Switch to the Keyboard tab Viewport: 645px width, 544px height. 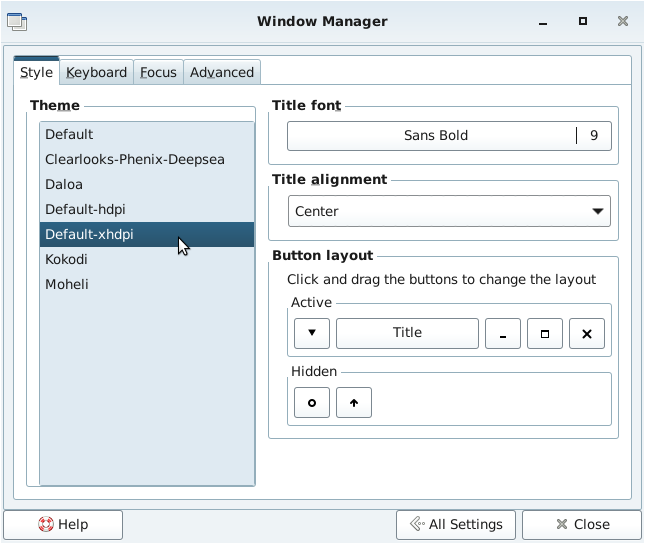tap(96, 72)
